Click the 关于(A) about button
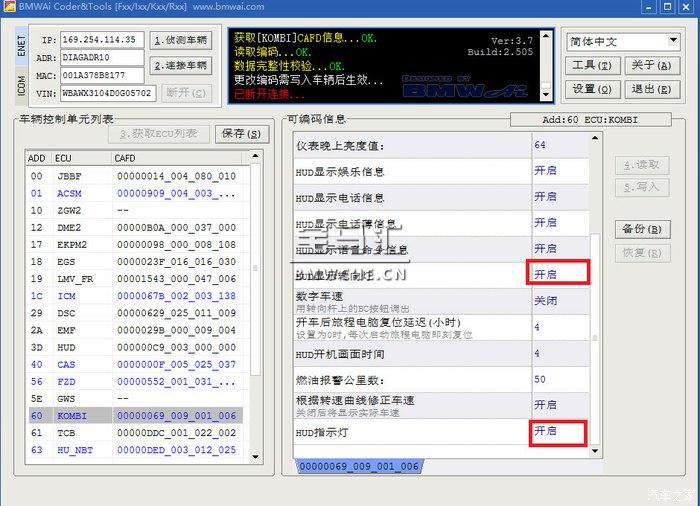 point(650,65)
